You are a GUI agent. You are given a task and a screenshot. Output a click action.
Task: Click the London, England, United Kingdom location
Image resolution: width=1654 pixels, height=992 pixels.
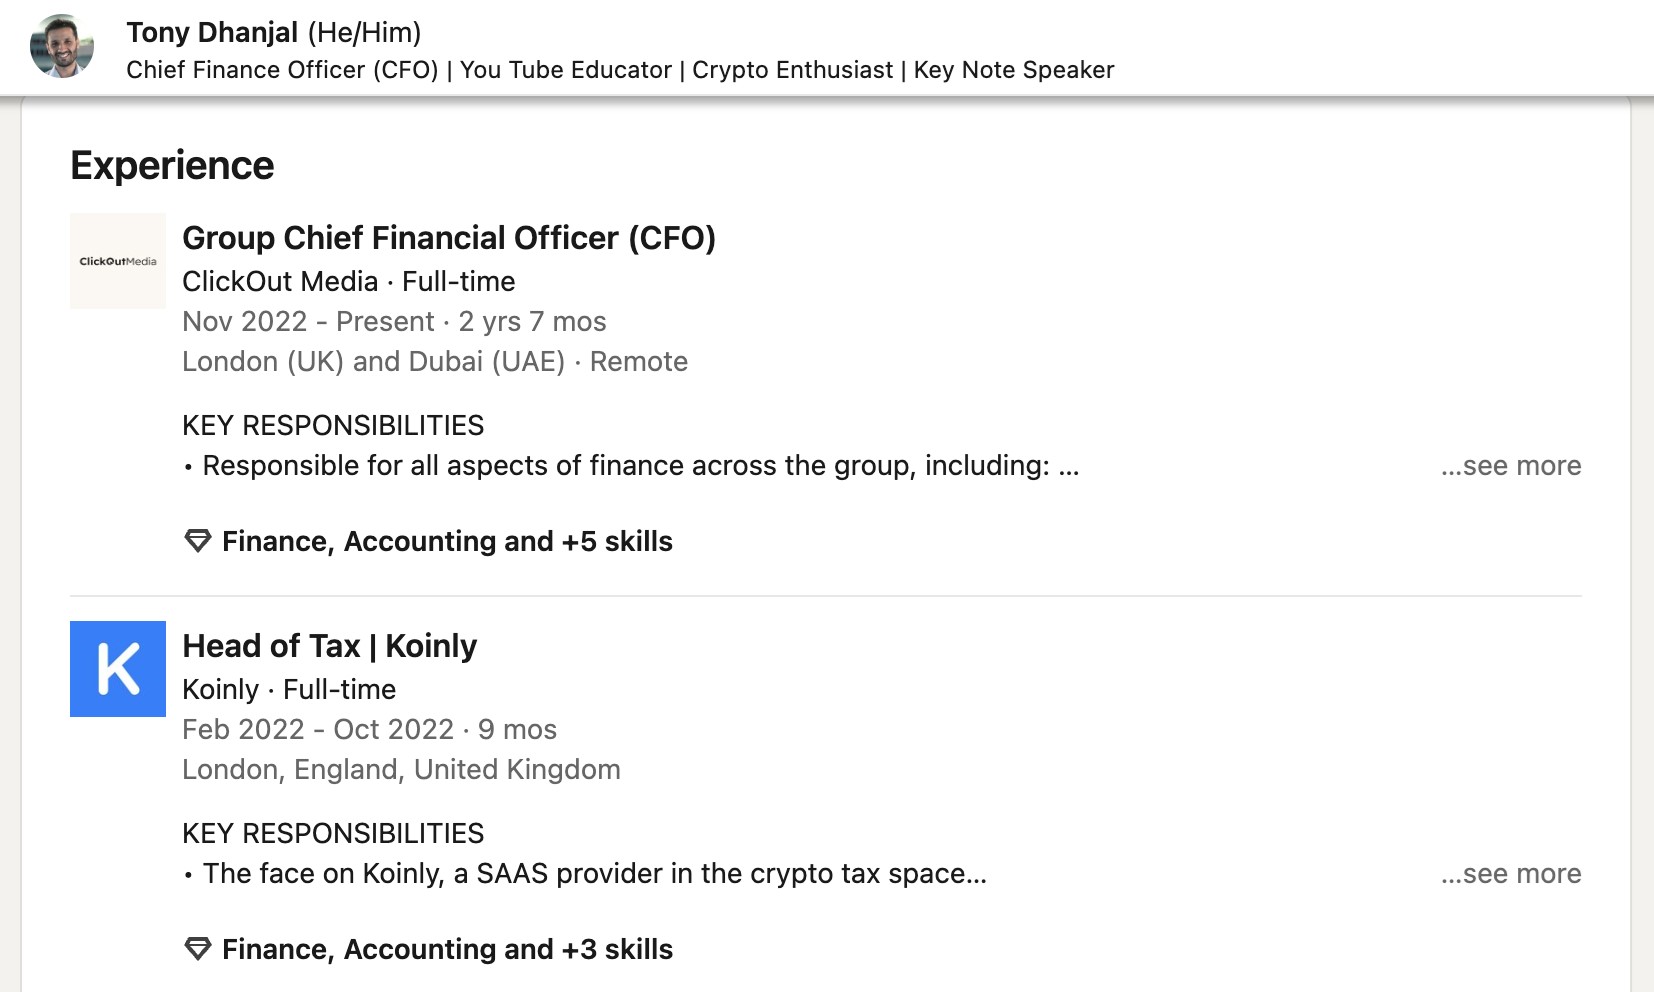tap(401, 769)
